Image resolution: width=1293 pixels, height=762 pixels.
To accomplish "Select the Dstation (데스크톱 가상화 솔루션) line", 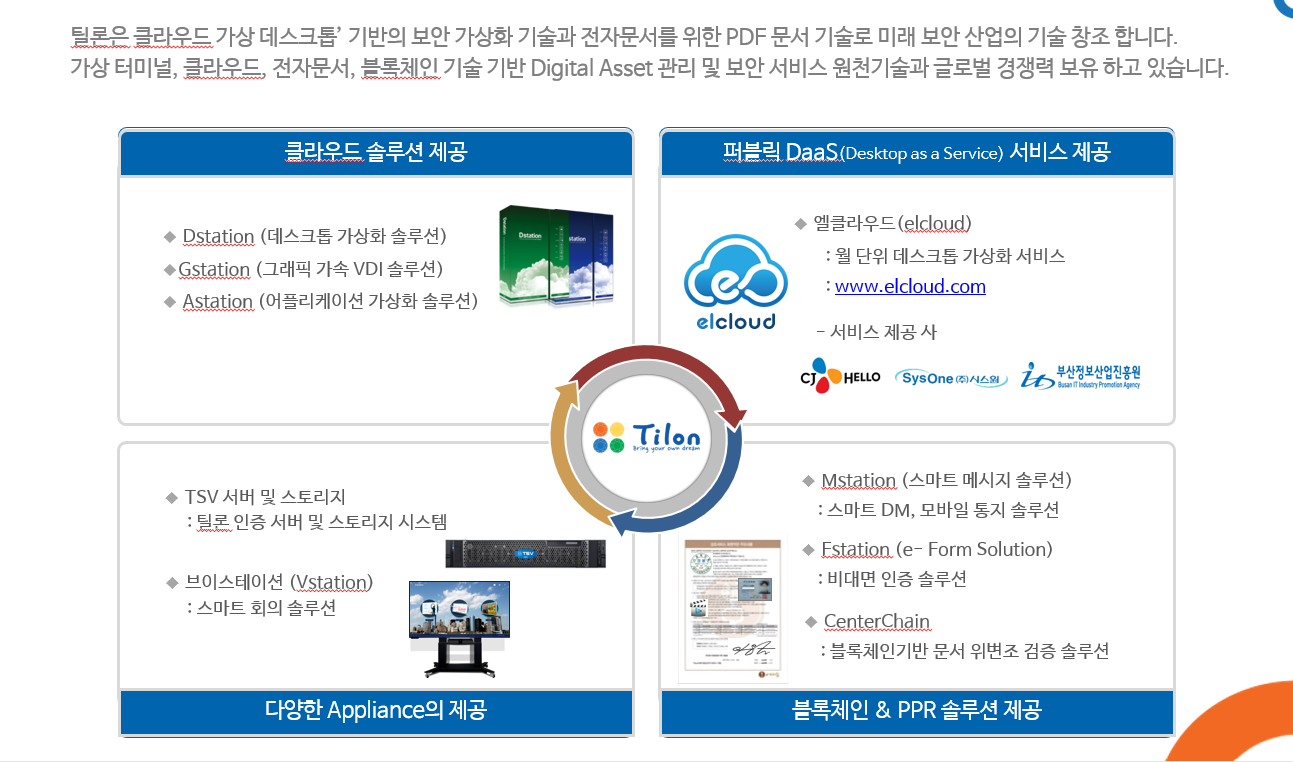I will 314,237.
